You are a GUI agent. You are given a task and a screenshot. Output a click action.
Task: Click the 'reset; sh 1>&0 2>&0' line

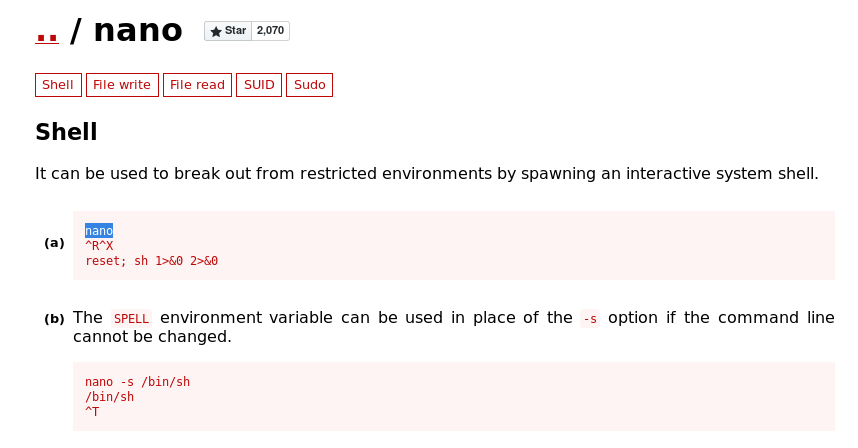pos(151,261)
